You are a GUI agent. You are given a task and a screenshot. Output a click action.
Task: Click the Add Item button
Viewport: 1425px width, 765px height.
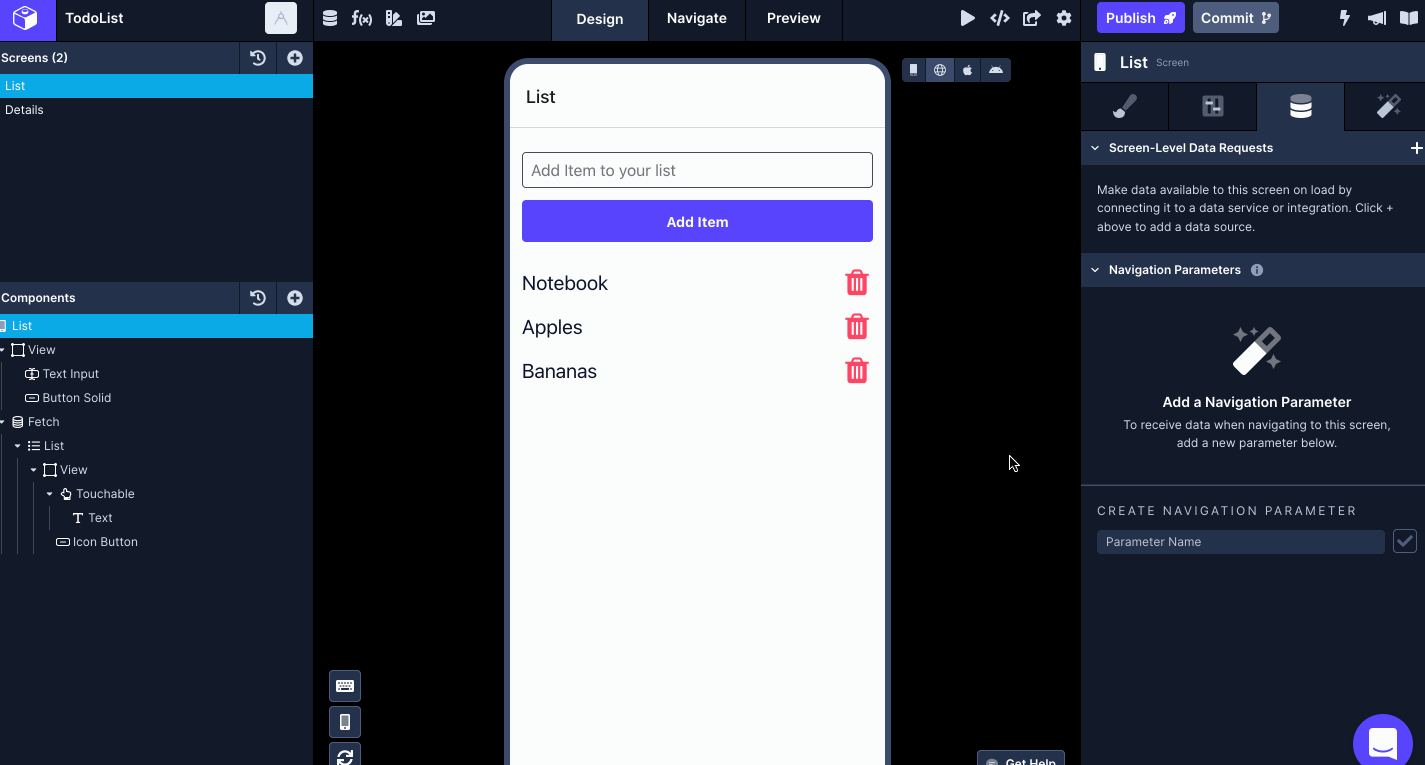[x=697, y=221]
